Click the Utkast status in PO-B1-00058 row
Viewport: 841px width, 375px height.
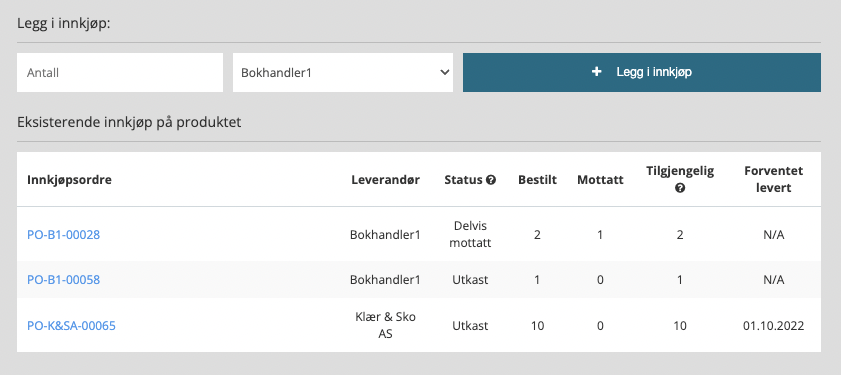point(470,280)
